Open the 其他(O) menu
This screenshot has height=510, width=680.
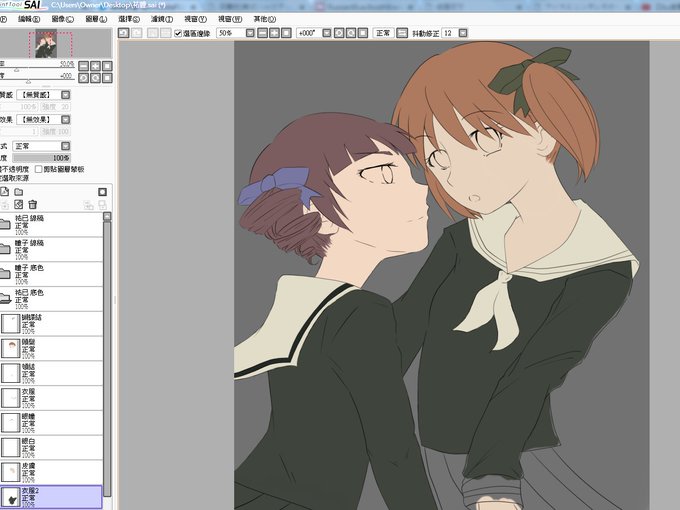tap(265, 19)
